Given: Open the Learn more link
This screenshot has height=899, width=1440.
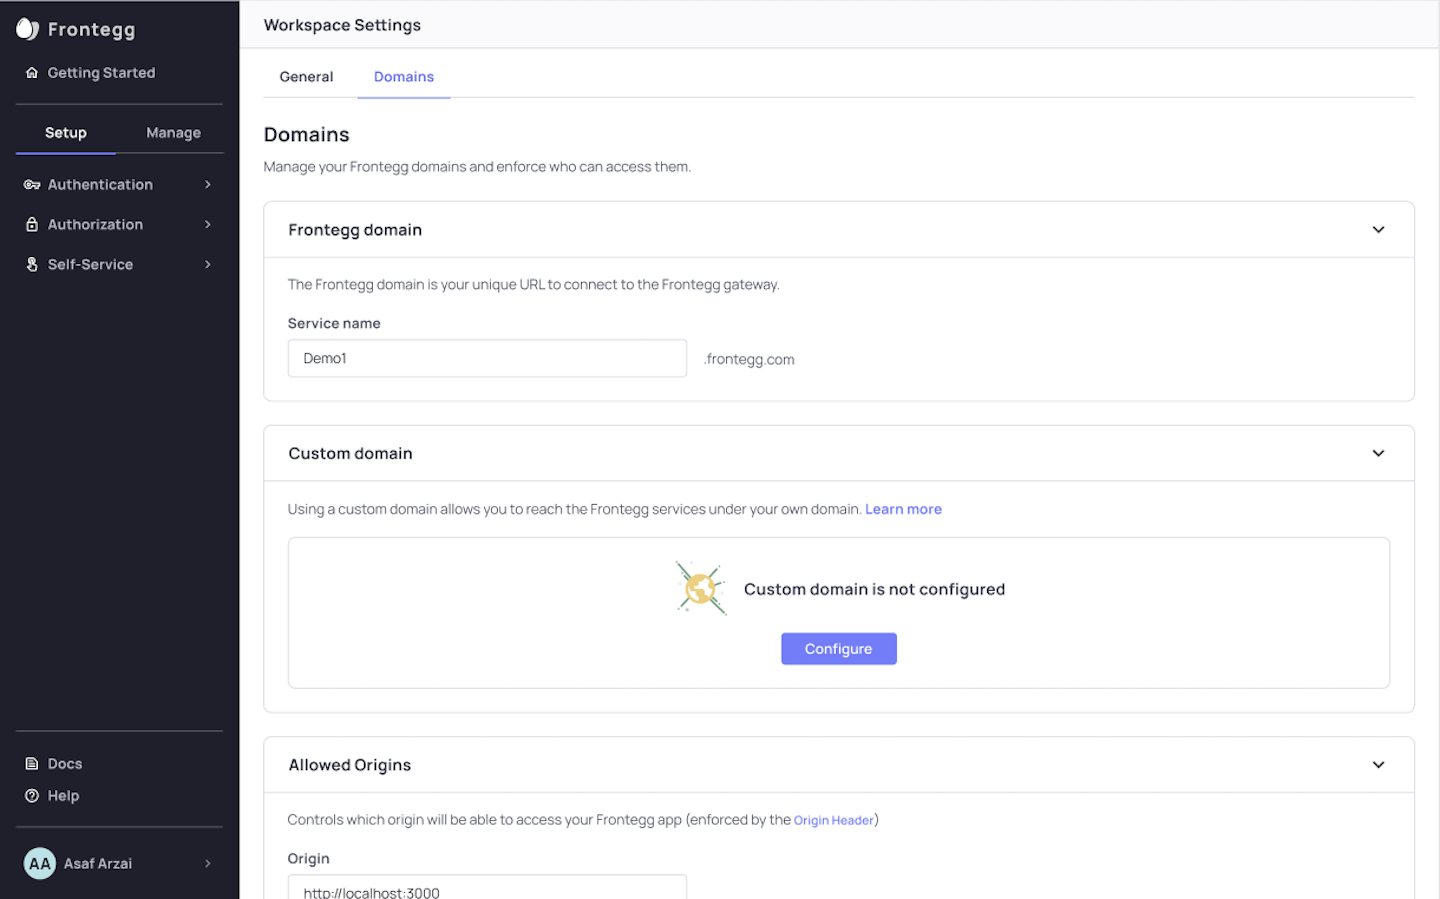Looking at the screenshot, I should [903, 509].
